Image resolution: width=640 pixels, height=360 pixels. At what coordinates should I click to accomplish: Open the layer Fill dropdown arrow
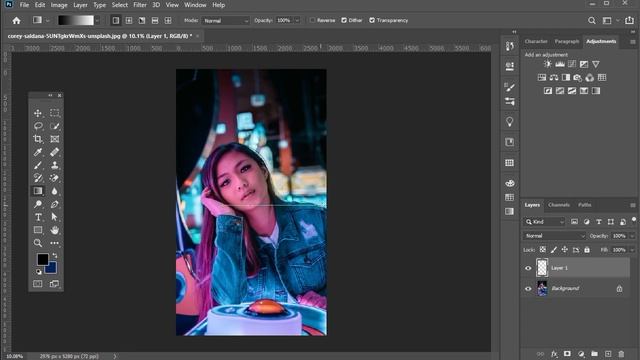point(632,249)
